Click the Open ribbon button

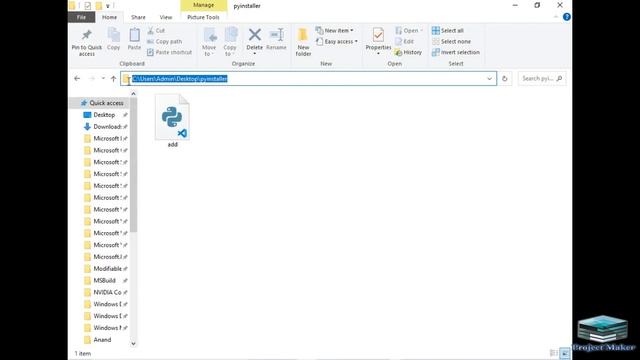point(408,31)
